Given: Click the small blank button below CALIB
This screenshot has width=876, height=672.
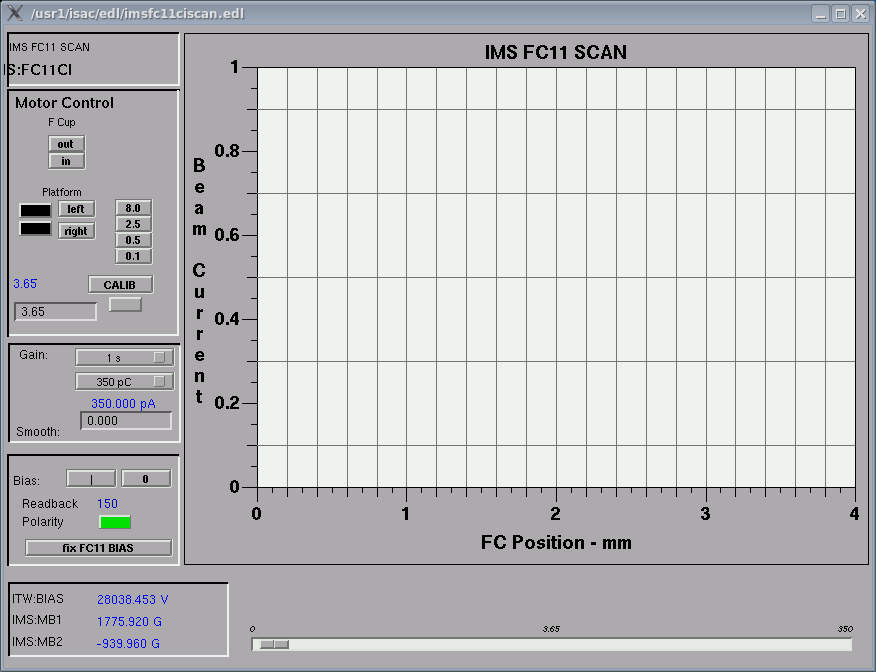Looking at the screenshot, I should [x=125, y=304].
